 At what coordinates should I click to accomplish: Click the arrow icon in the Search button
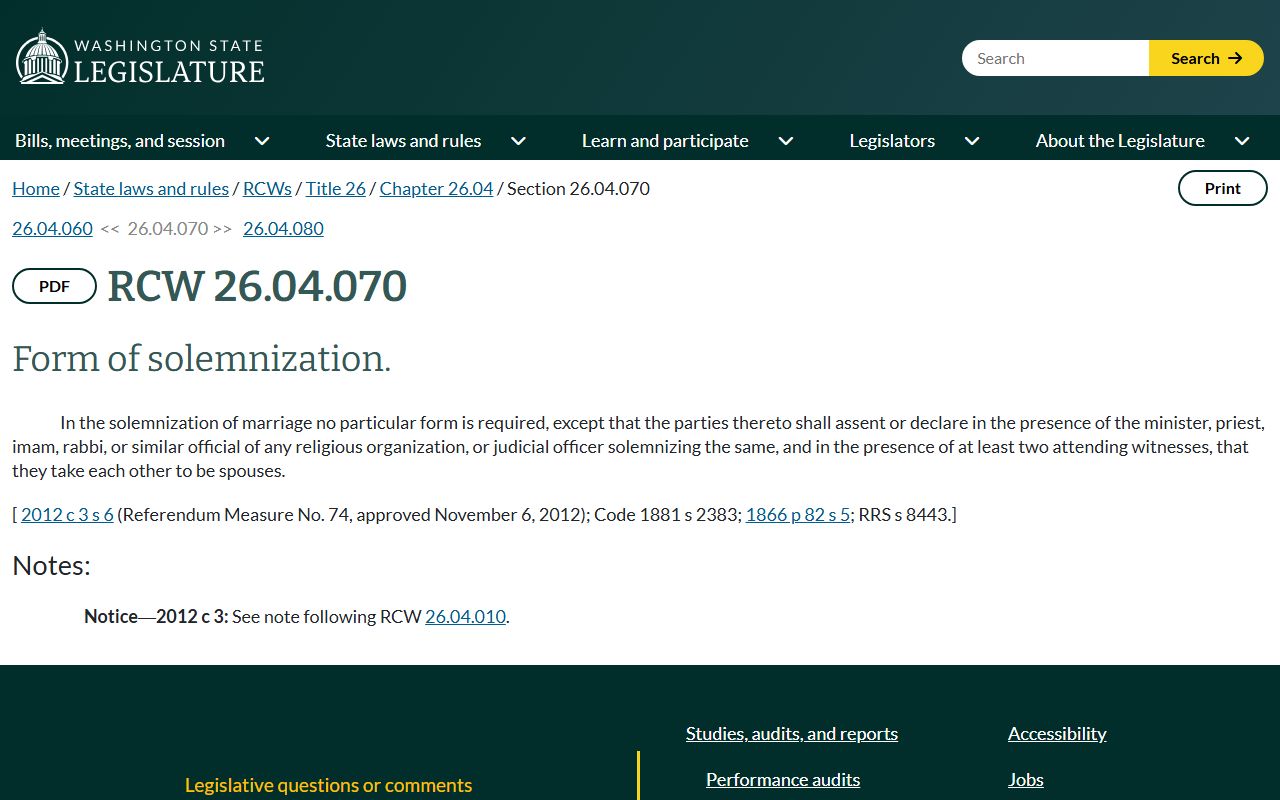coord(1235,58)
